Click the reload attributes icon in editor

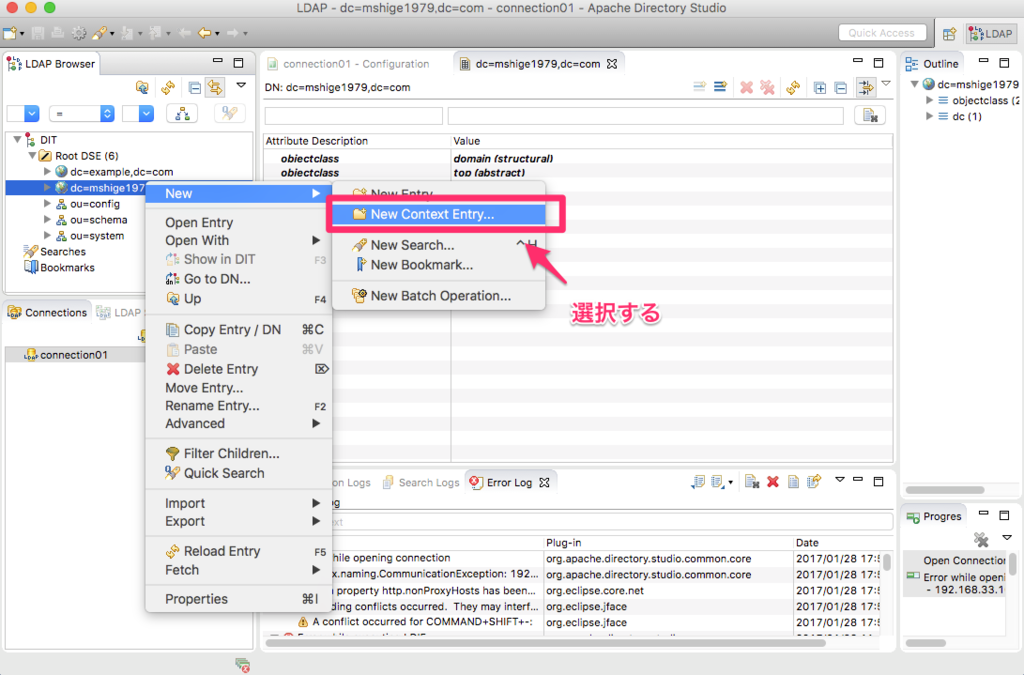pyautogui.click(x=793, y=87)
